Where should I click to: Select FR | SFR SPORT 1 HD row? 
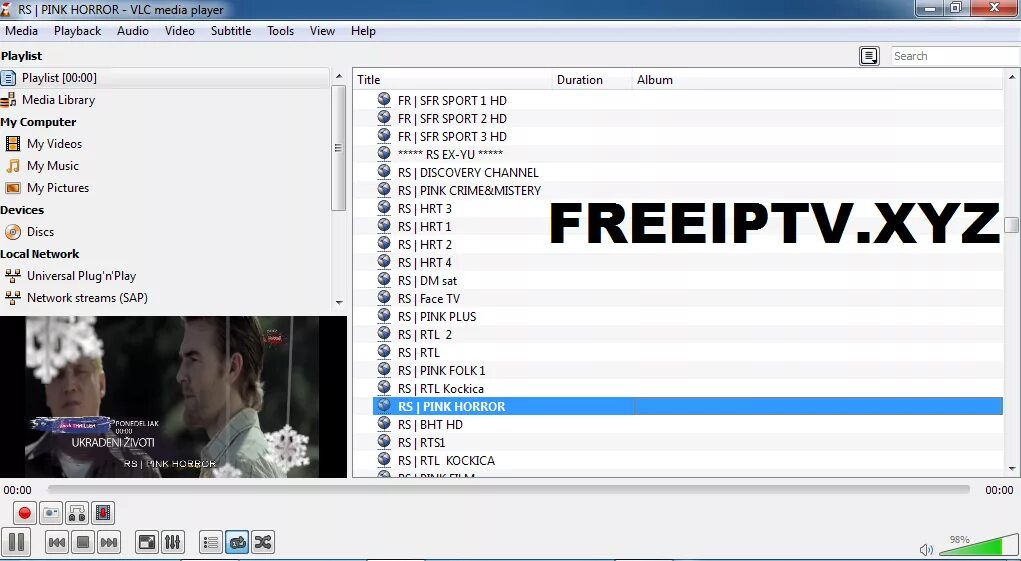(688, 100)
